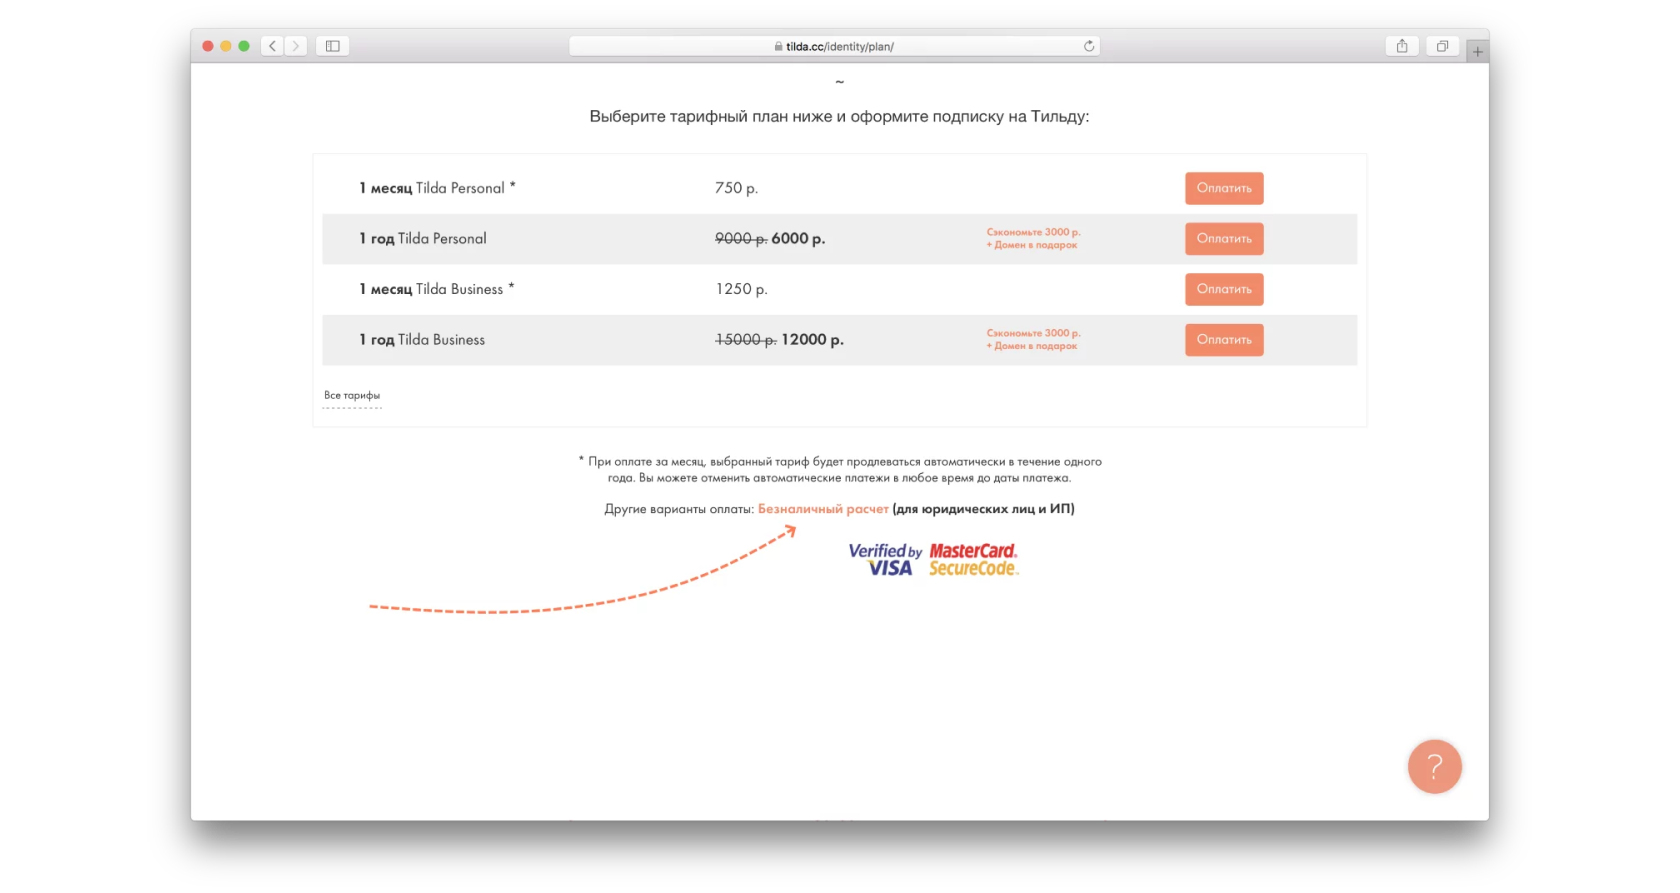Screen dimensions: 1680x893
Task: Open the Все тарифы link
Action: coord(352,396)
